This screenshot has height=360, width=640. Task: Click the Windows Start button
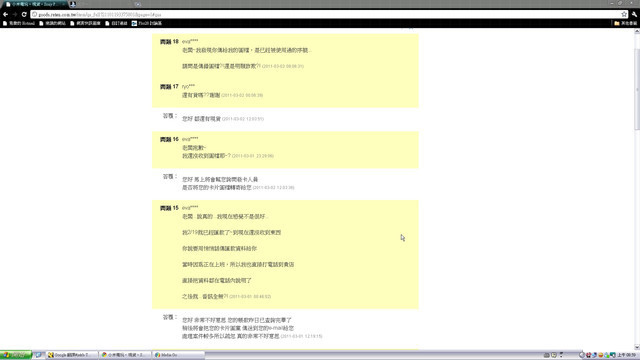point(16,355)
